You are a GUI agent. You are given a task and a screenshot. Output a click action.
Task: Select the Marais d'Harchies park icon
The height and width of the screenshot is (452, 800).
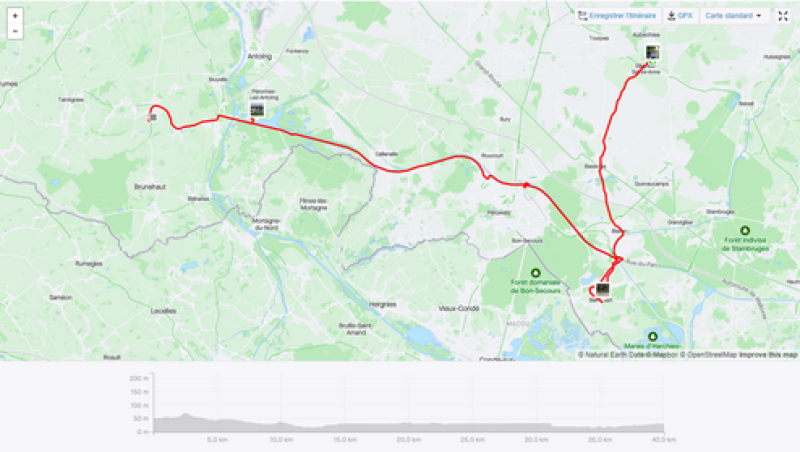652,337
